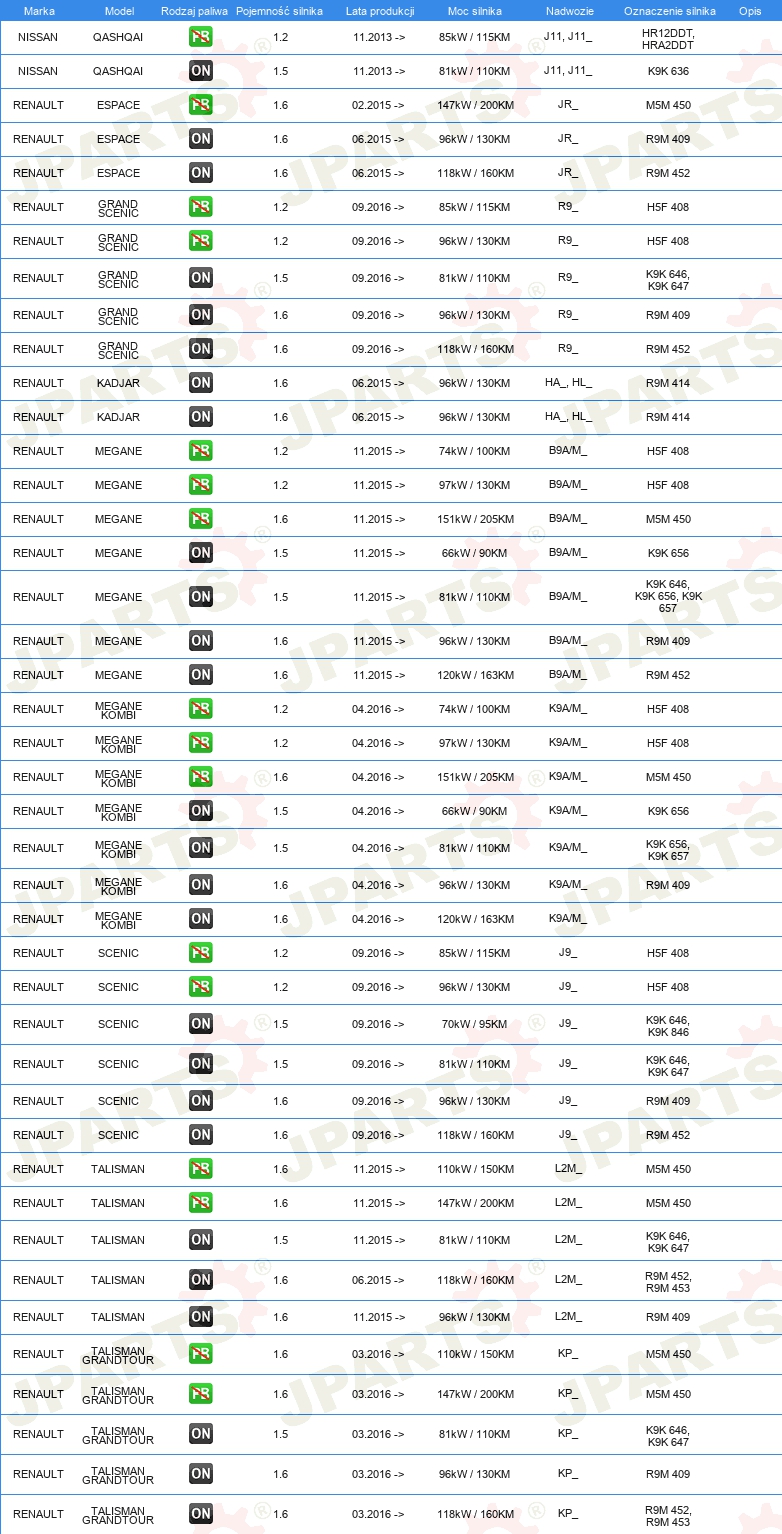The width and height of the screenshot is (782, 1534).
Task: Click ON diesel icon for Nissan Qashqai 1.5
Action: (x=201, y=71)
